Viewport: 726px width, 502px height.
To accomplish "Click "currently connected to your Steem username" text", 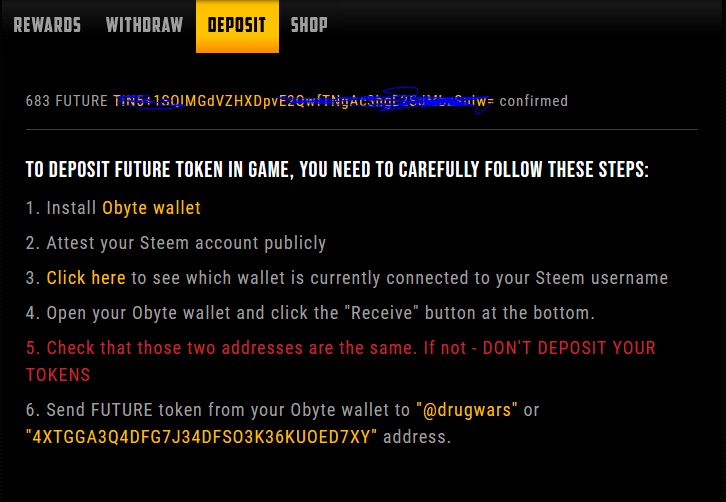I will click(x=489, y=278).
